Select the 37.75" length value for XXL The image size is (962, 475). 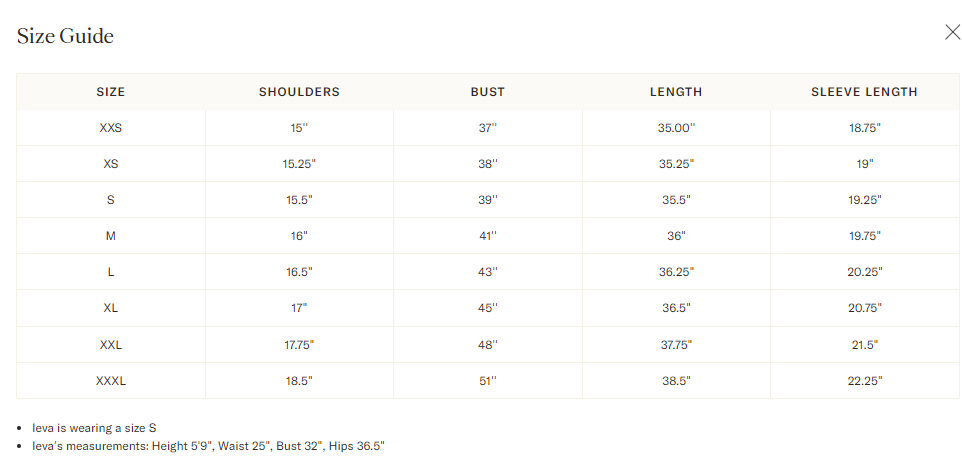click(x=676, y=345)
